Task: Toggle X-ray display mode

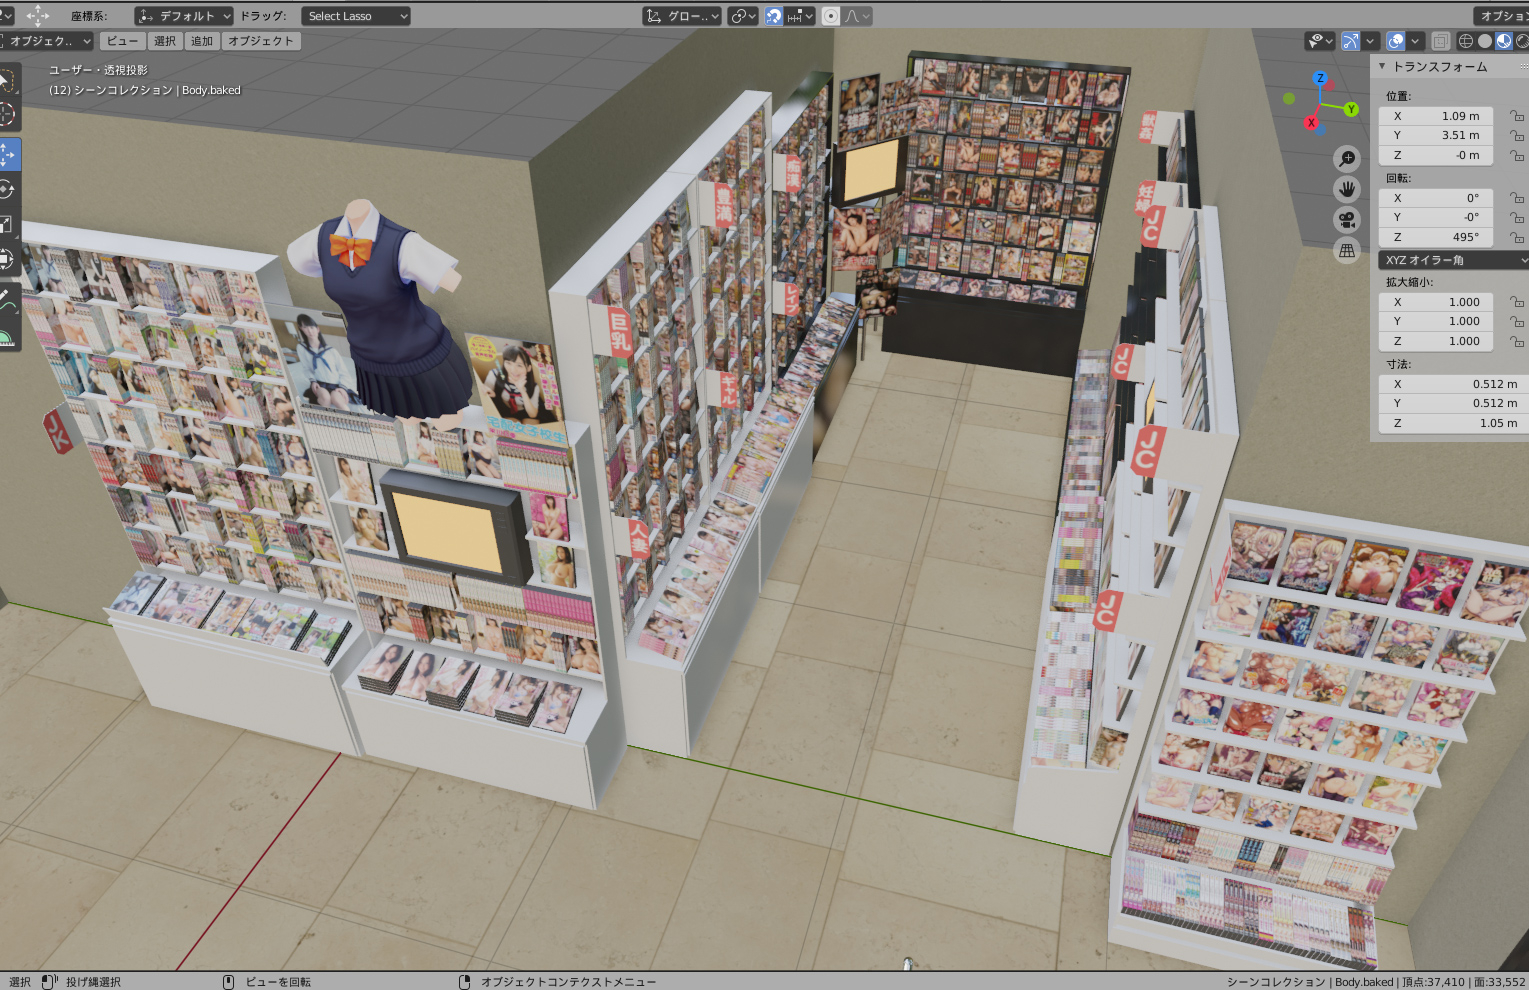Action: (x=1440, y=41)
